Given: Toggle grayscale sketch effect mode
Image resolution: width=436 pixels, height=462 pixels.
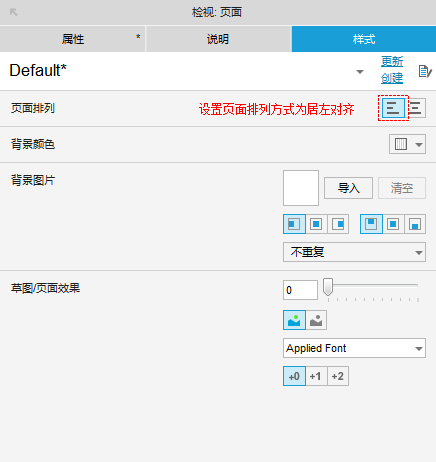Looking at the screenshot, I should (316, 320).
